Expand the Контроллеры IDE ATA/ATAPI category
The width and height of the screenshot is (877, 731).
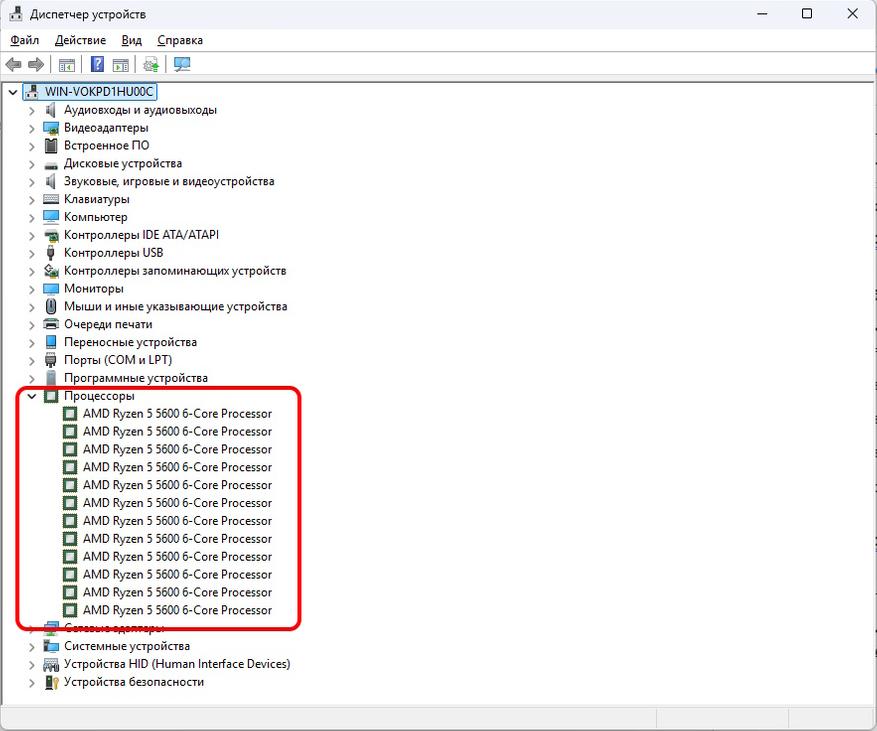[x=32, y=236]
